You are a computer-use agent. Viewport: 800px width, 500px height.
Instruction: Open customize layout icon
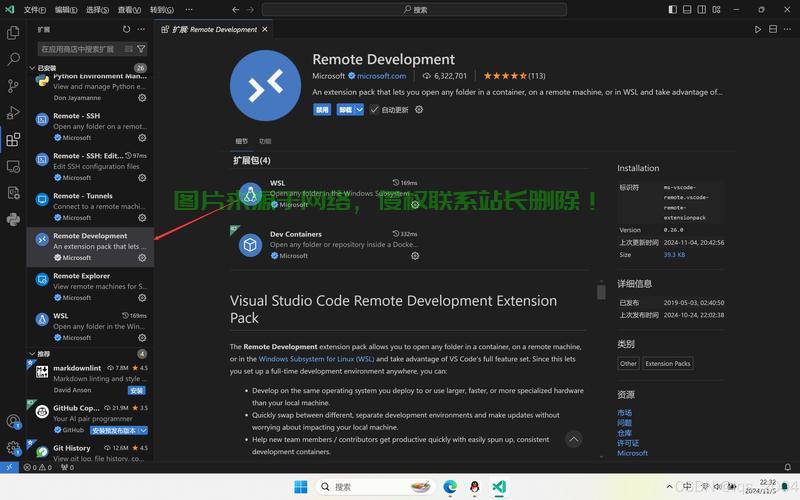tap(716, 9)
